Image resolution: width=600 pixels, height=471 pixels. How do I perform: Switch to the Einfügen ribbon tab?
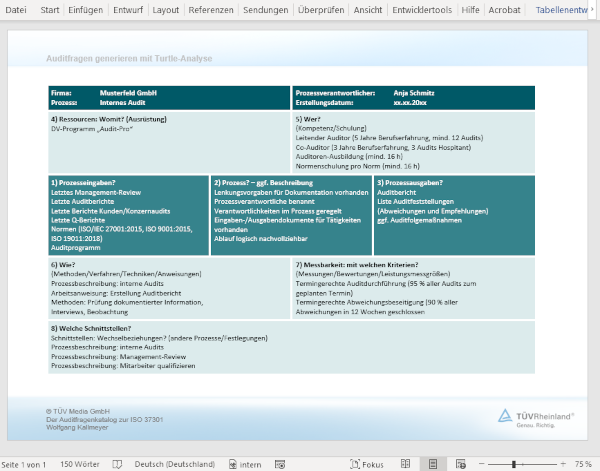(85, 10)
